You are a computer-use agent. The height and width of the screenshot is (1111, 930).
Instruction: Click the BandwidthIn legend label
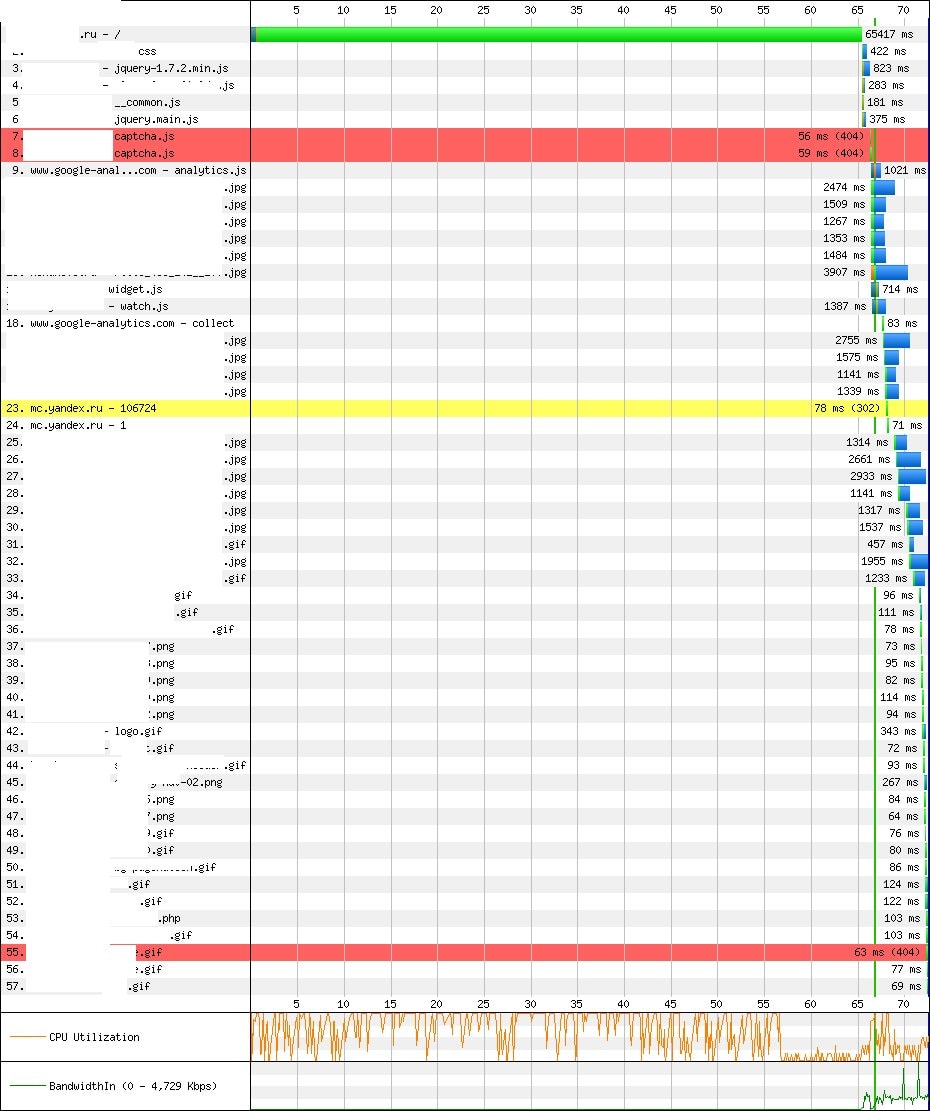point(133,1086)
